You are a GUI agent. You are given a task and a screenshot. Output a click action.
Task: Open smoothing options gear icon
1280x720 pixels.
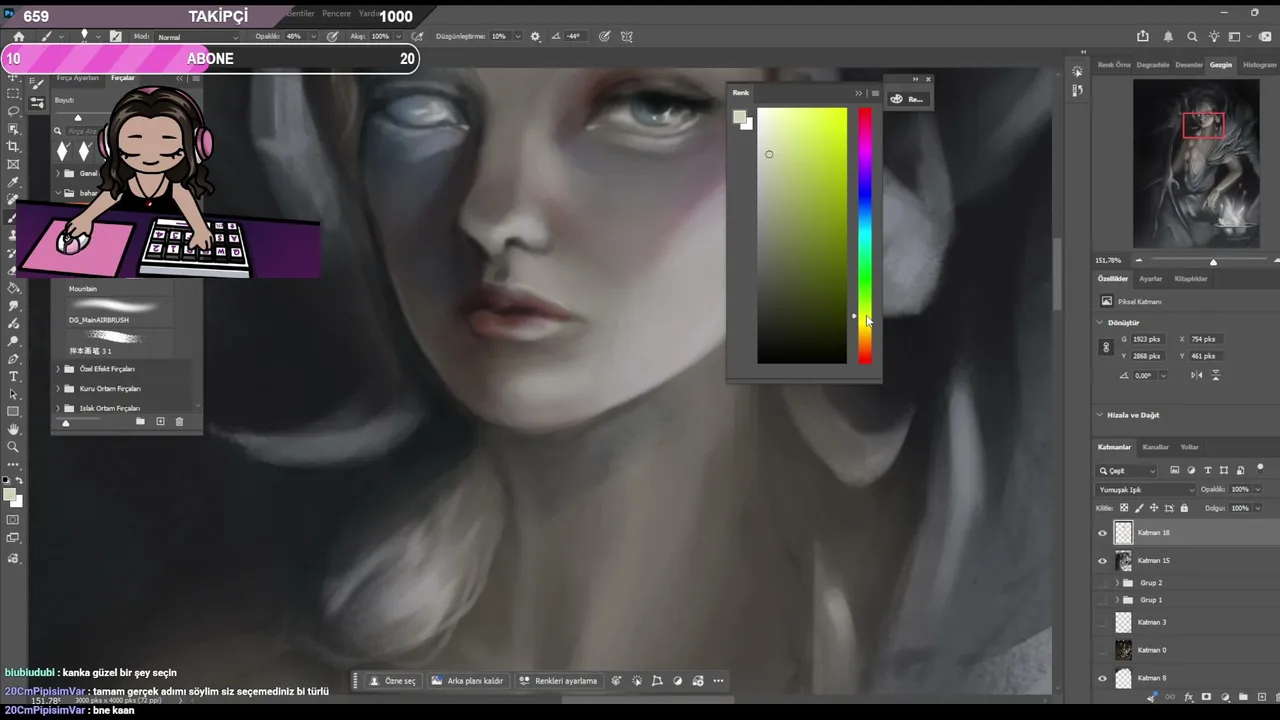point(535,36)
